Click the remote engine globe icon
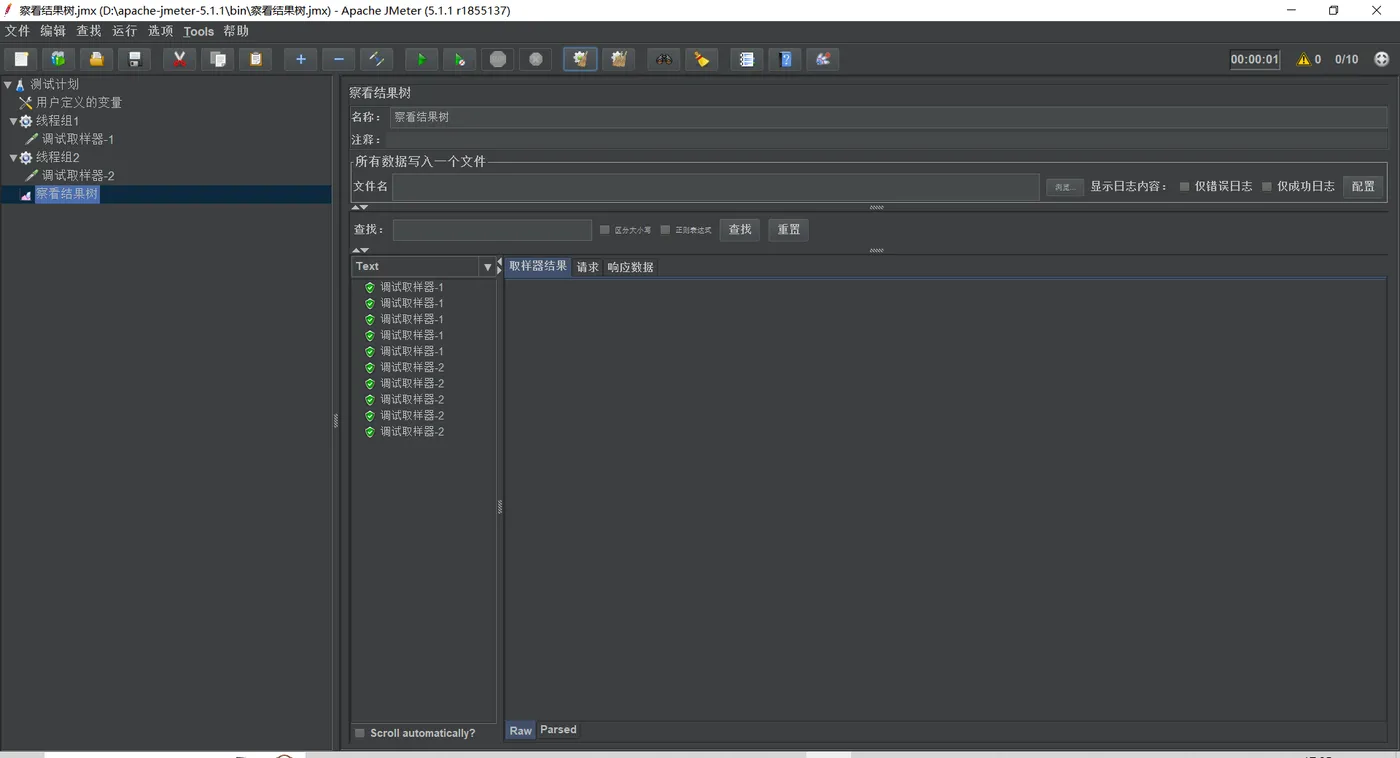The image size is (1400, 758). 1382,59
